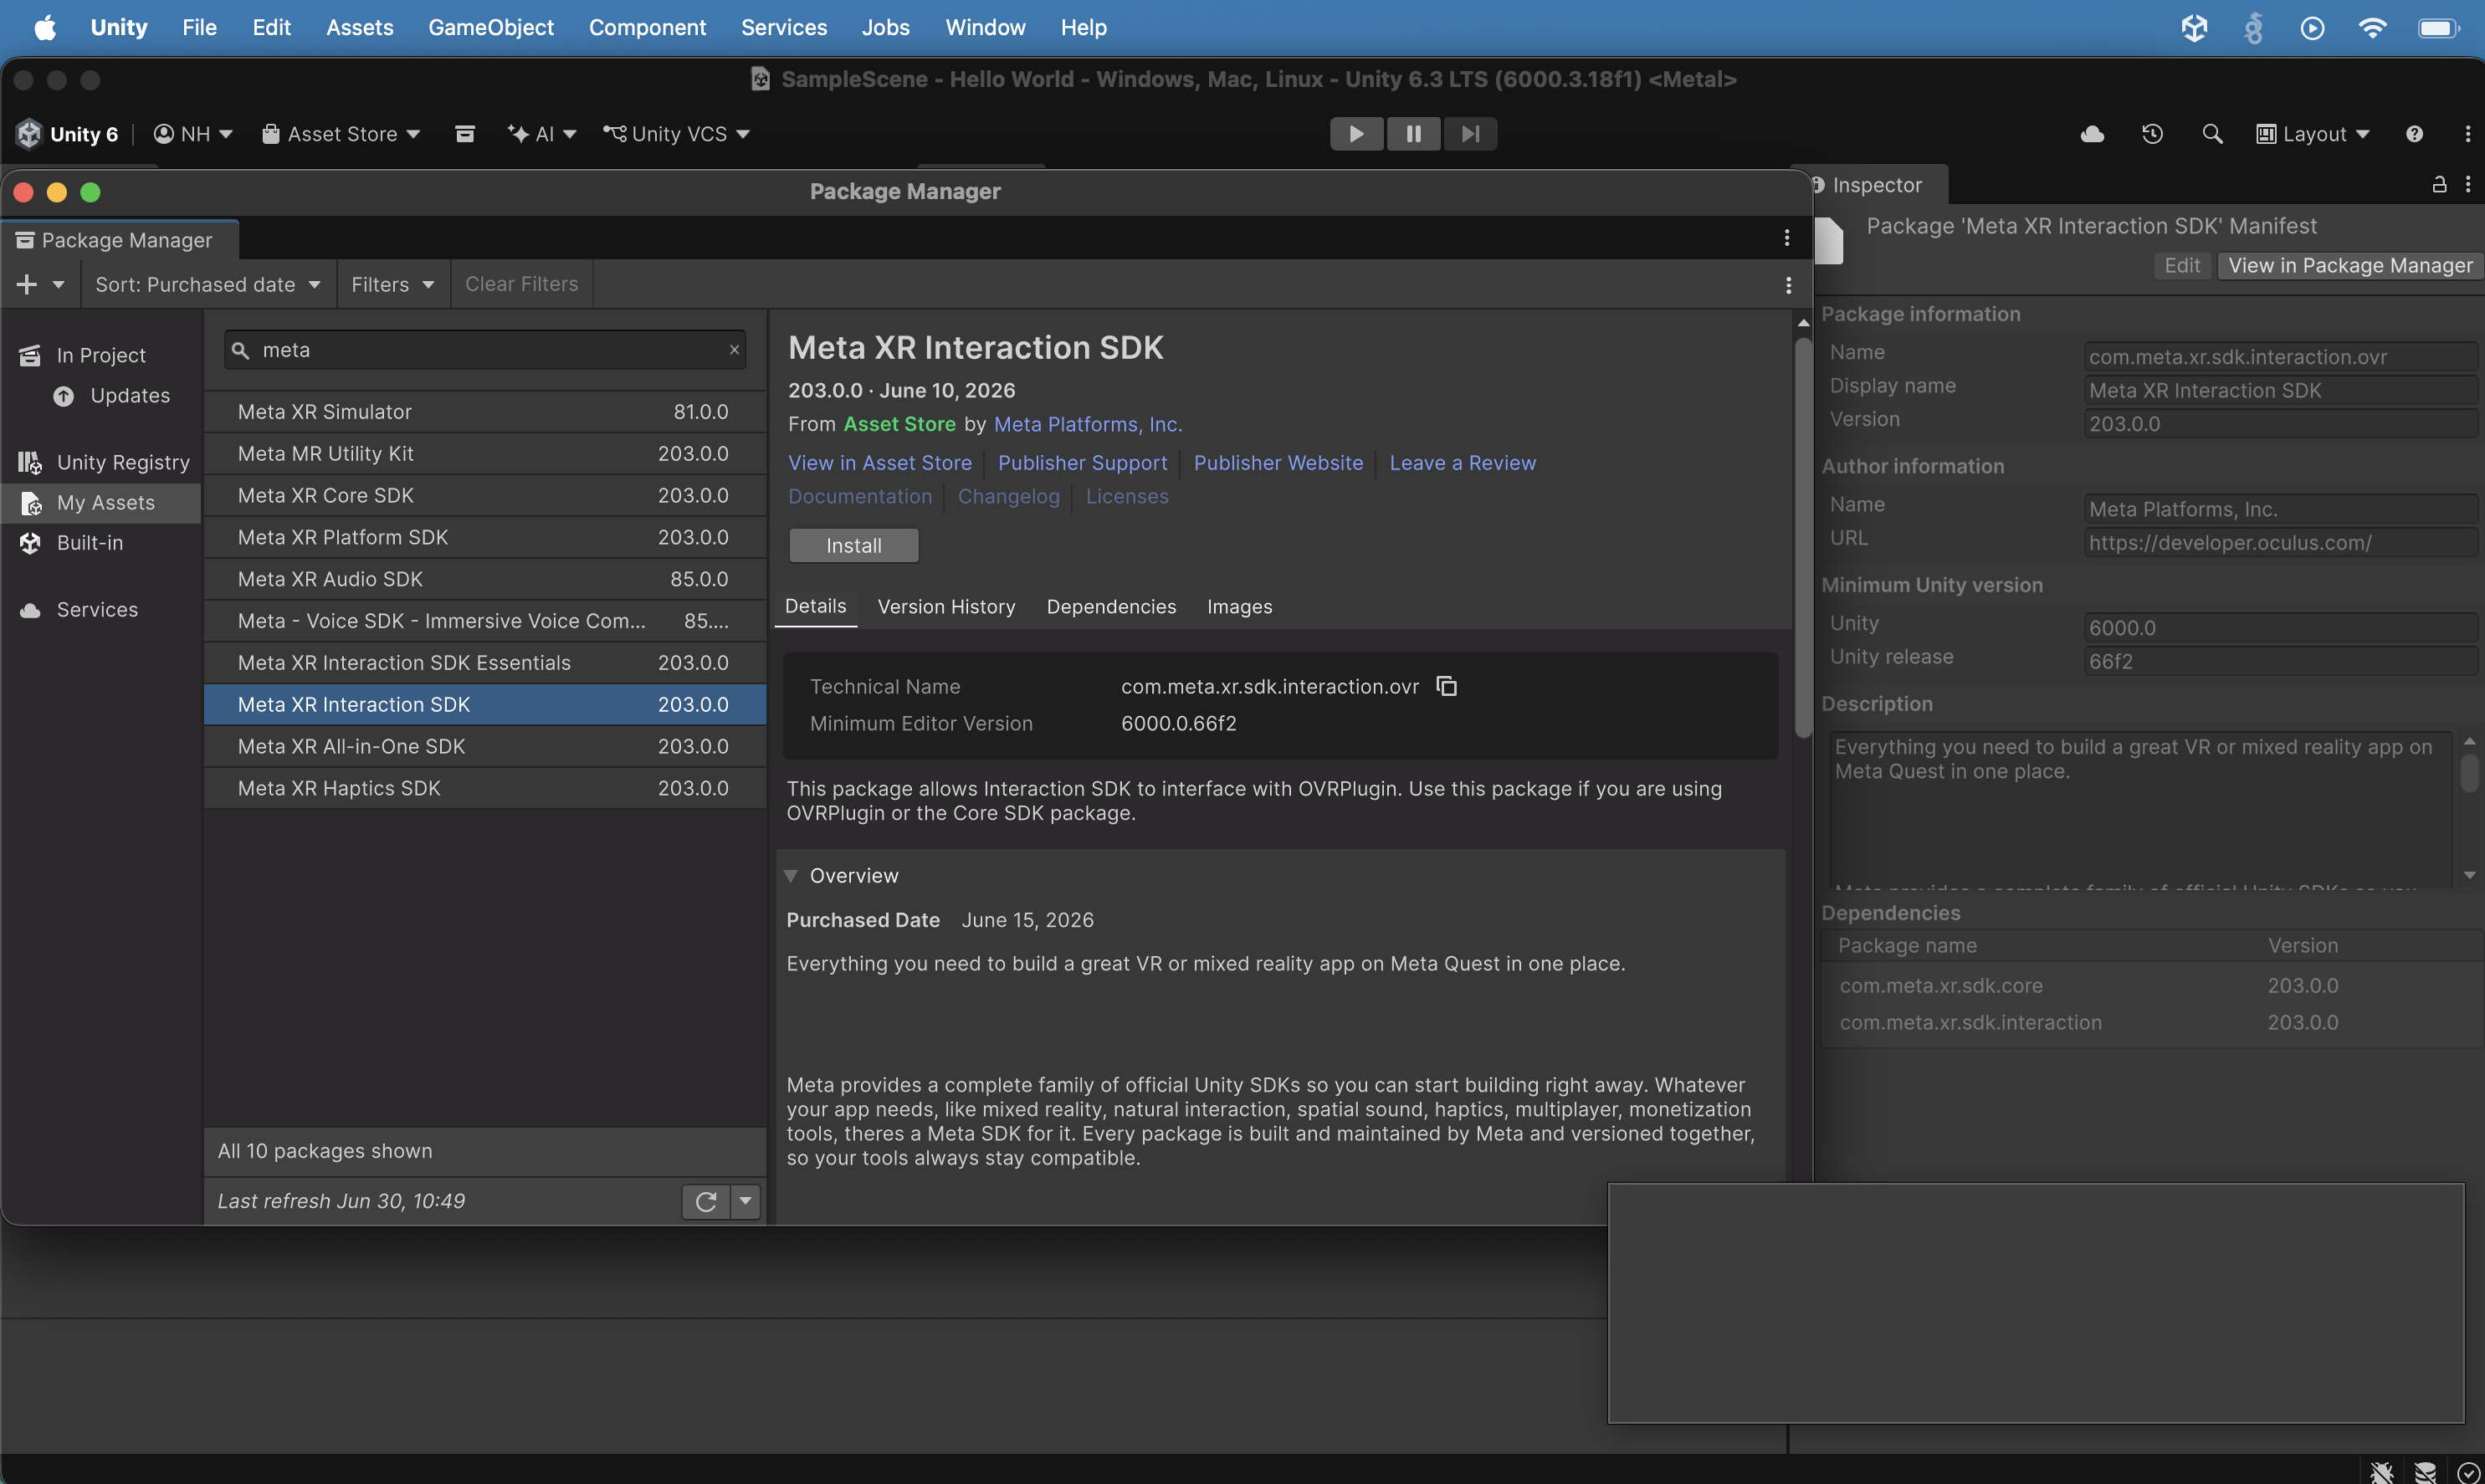Click the refresh package list button

coord(706,1201)
